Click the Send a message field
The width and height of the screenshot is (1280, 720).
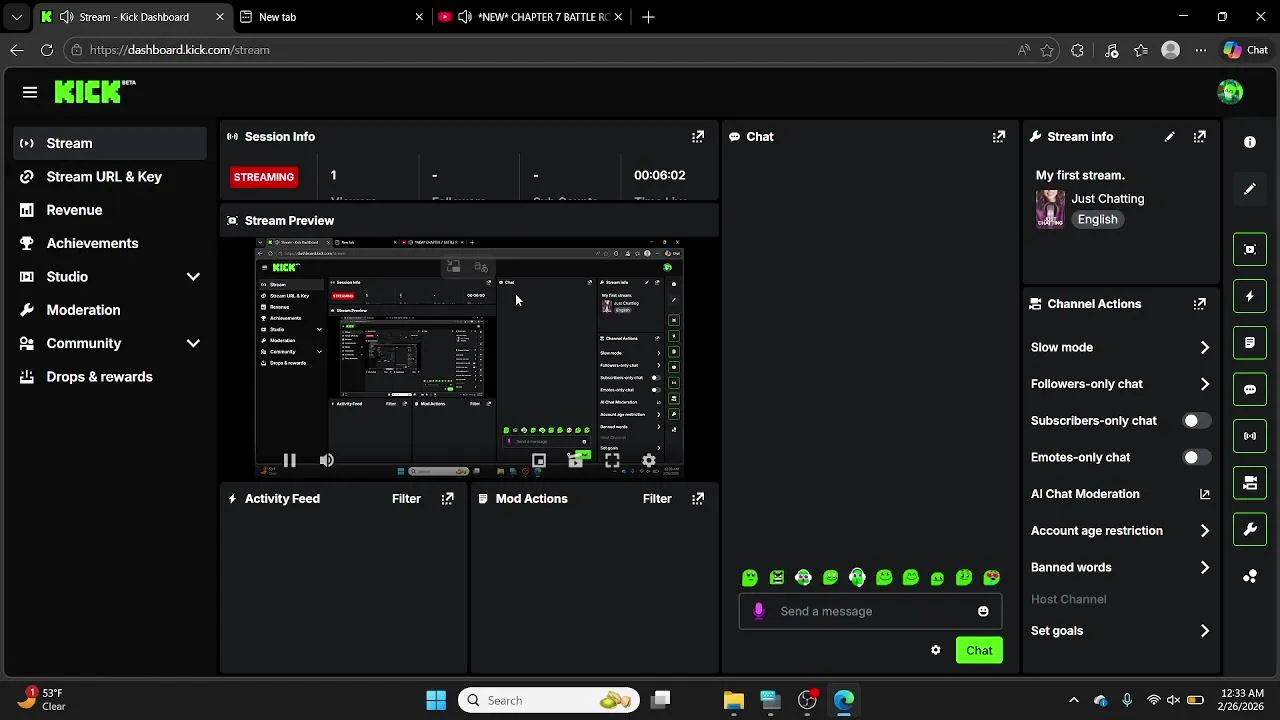[x=870, y=611]
